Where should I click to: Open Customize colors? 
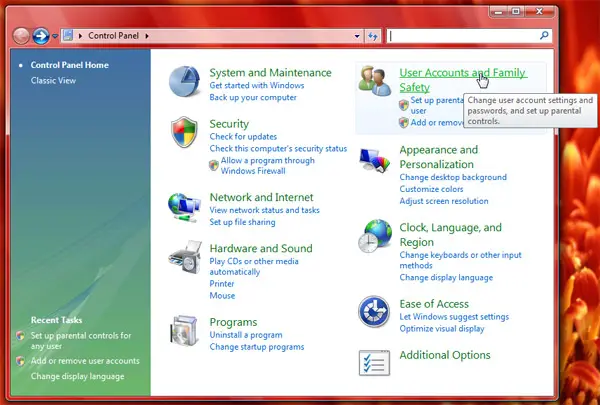click(431, 189)
